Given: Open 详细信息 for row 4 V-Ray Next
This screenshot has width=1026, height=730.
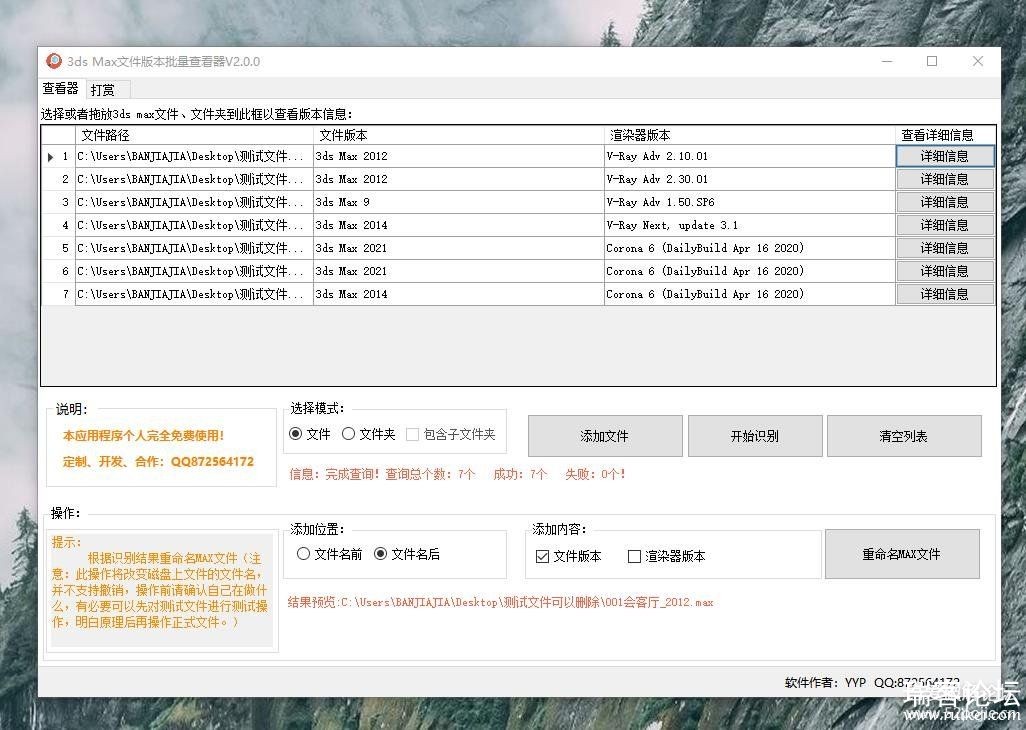Looking at the screenshot, I should [945, 225].
